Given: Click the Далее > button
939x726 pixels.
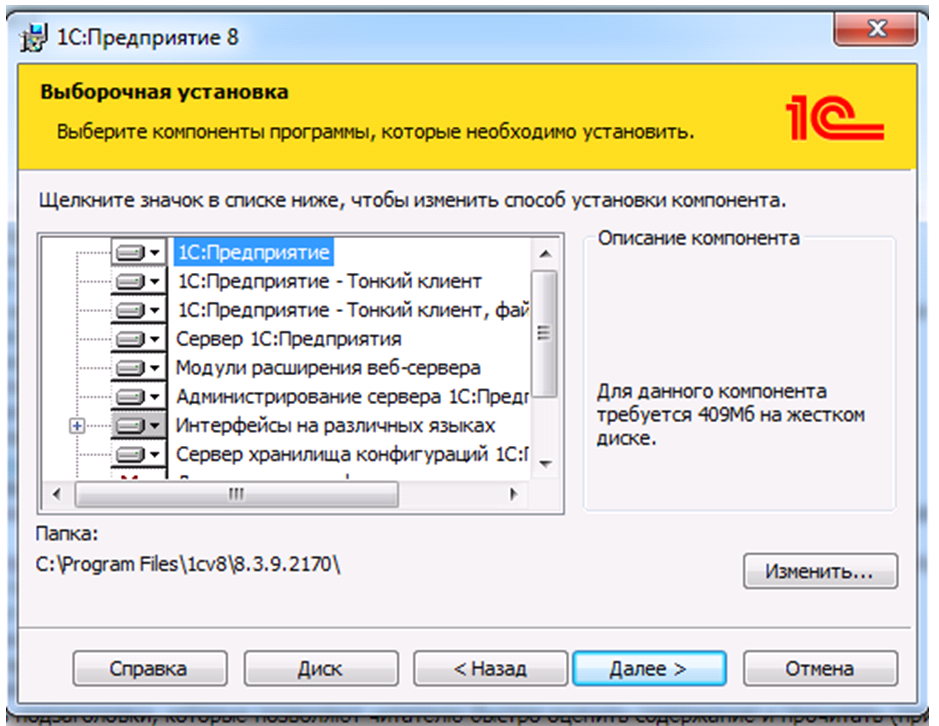Looking at the screenshot, I should coord(649,668).
